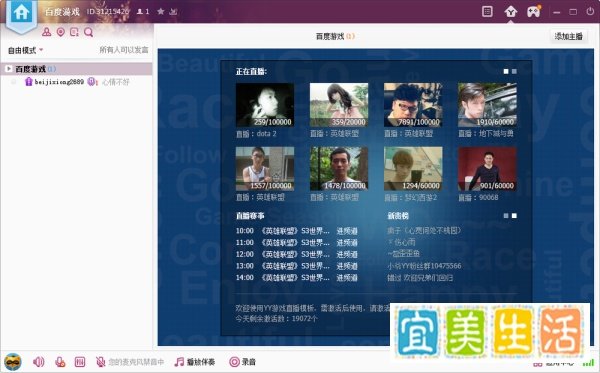Viewport: 600px width, 373px height.
Task: Click the 小铭YY粉丝群10475566 ranking entry
Action: pos(424,266)
